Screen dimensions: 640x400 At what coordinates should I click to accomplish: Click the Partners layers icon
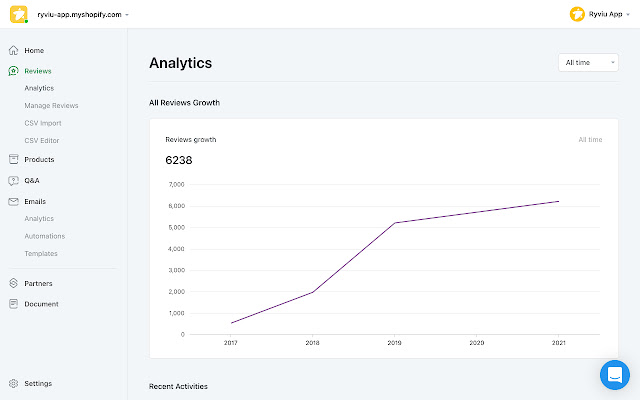pyautogui.click(x=13, y=283)
